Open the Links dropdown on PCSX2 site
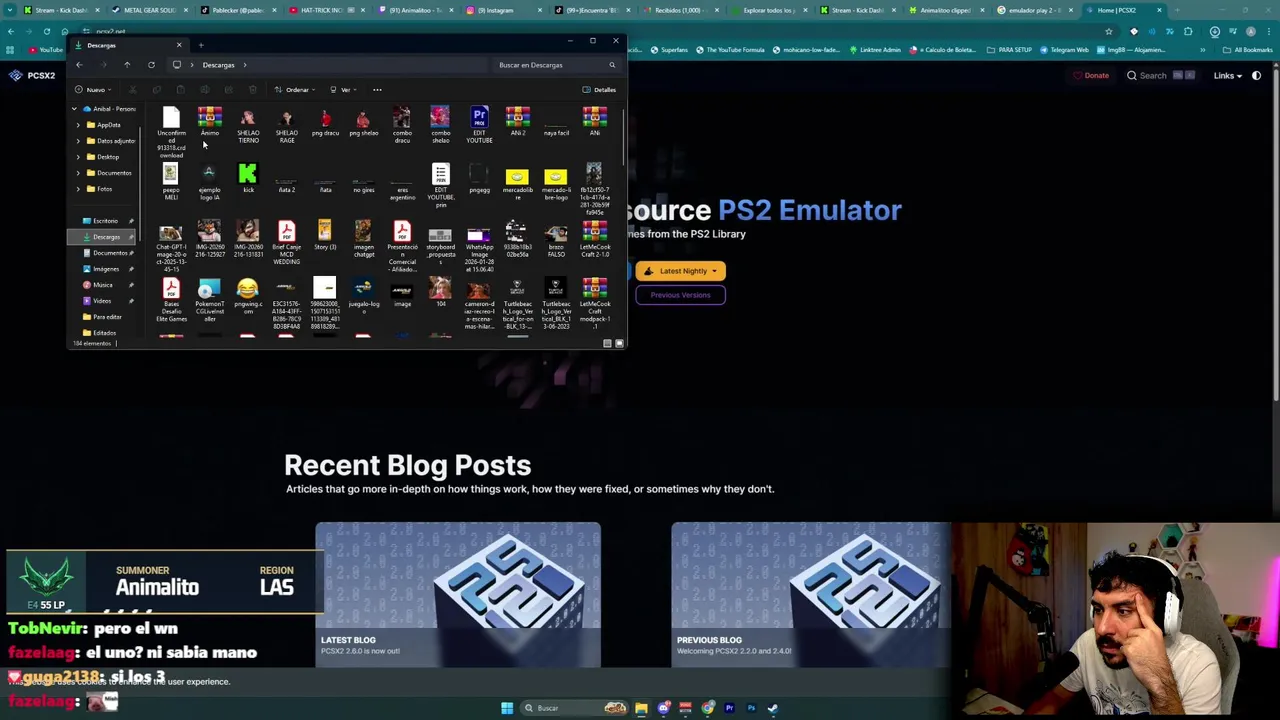 [x=1227, y=75]
